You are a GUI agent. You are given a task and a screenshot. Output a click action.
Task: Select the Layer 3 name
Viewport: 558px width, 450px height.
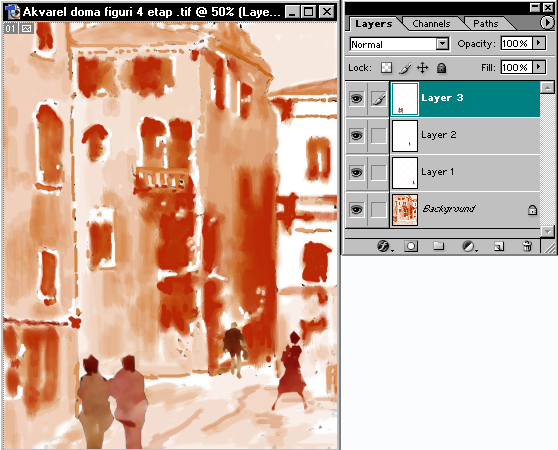pyautogui.click(x=442, y=98)
